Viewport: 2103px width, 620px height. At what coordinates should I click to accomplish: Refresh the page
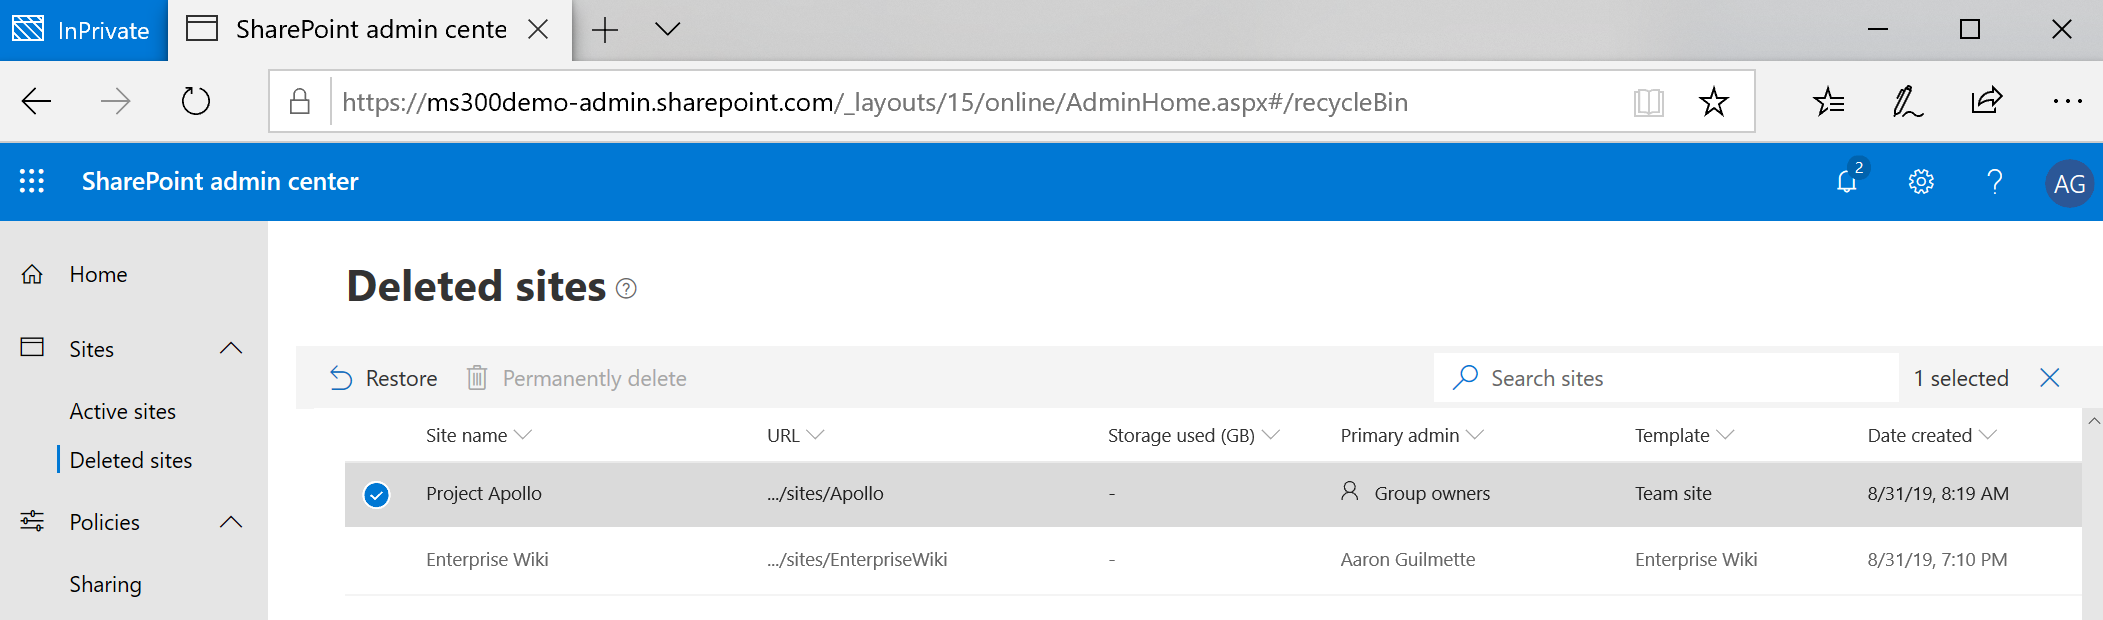click(196, 101)
